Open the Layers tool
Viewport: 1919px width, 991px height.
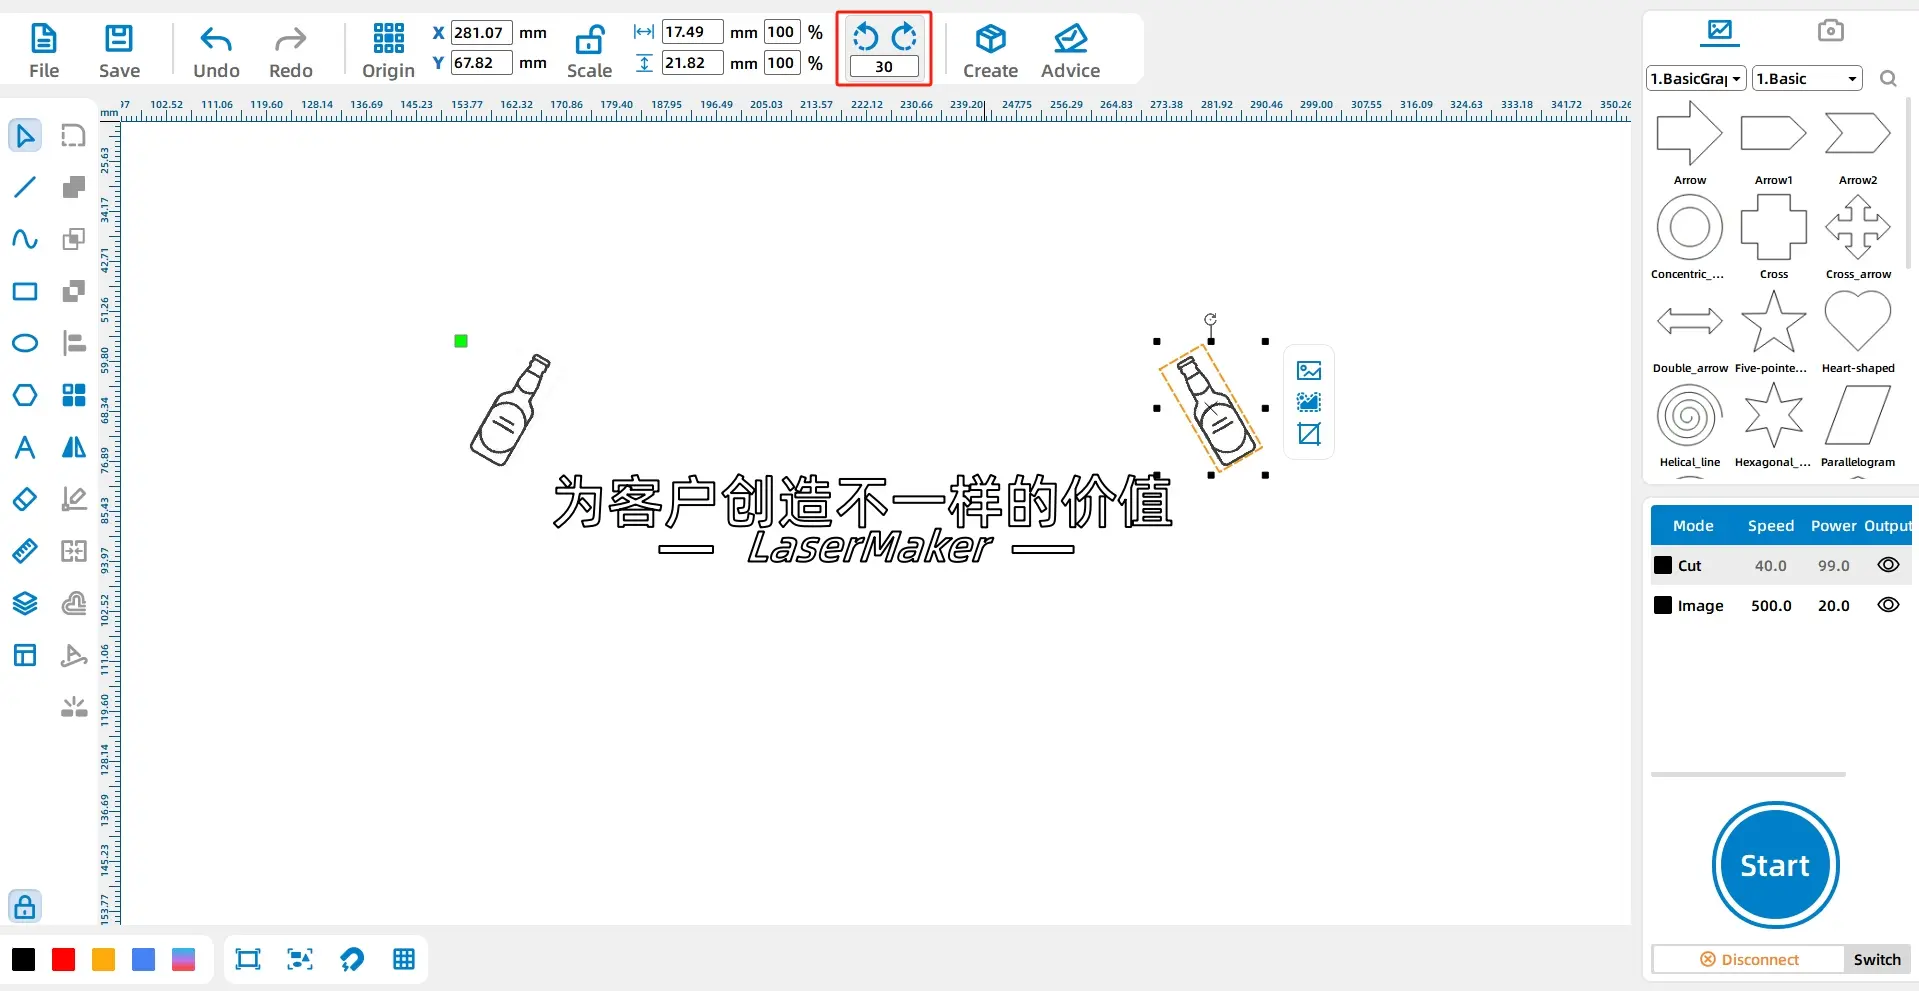[25, 603]
